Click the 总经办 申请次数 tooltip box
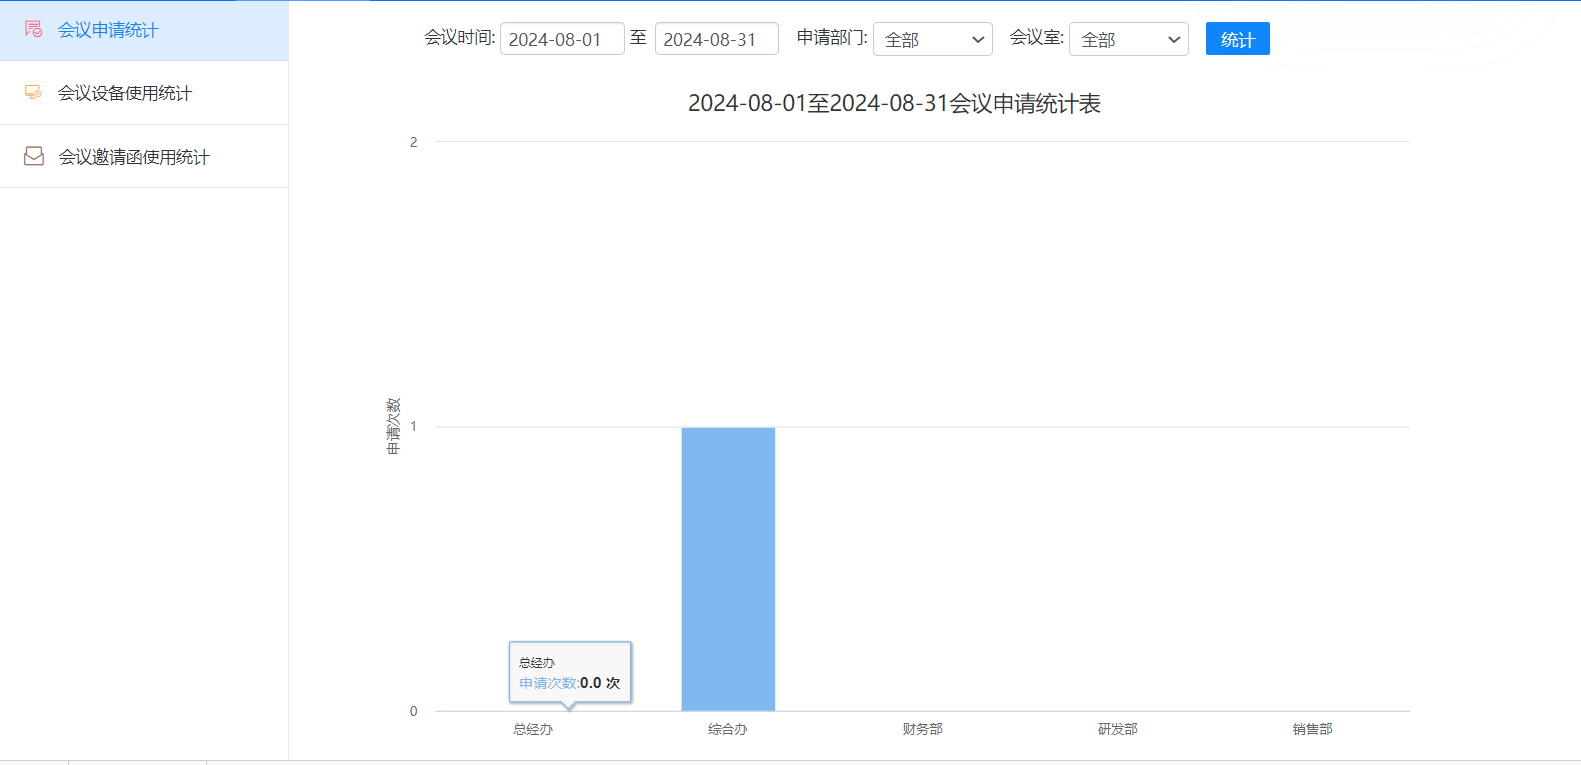Image resolution: width=1581 pixels, height=765 pixels. pyautogui.click(x=570, y=673)
